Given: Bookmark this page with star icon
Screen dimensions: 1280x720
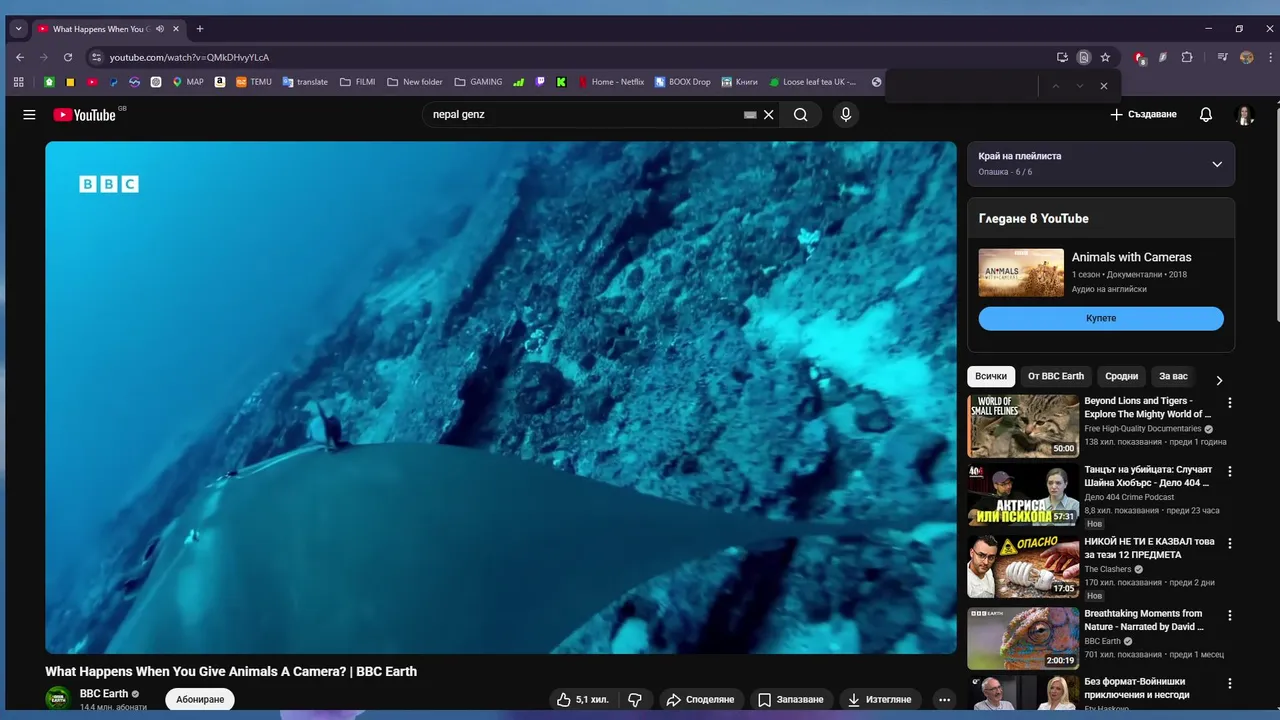Looking at the screenshot, I should (x=1105, y=57).
